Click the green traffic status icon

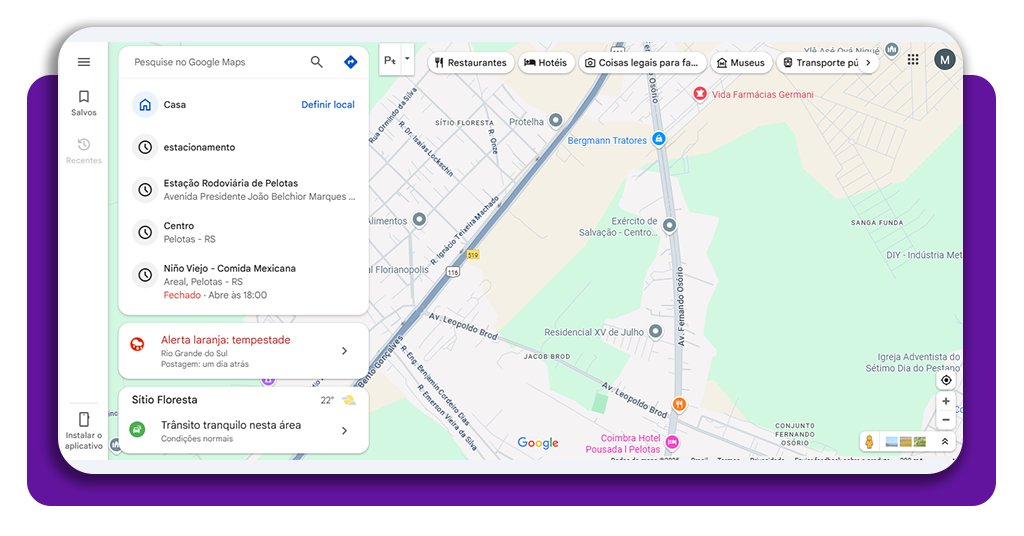[x=137, y=430]
